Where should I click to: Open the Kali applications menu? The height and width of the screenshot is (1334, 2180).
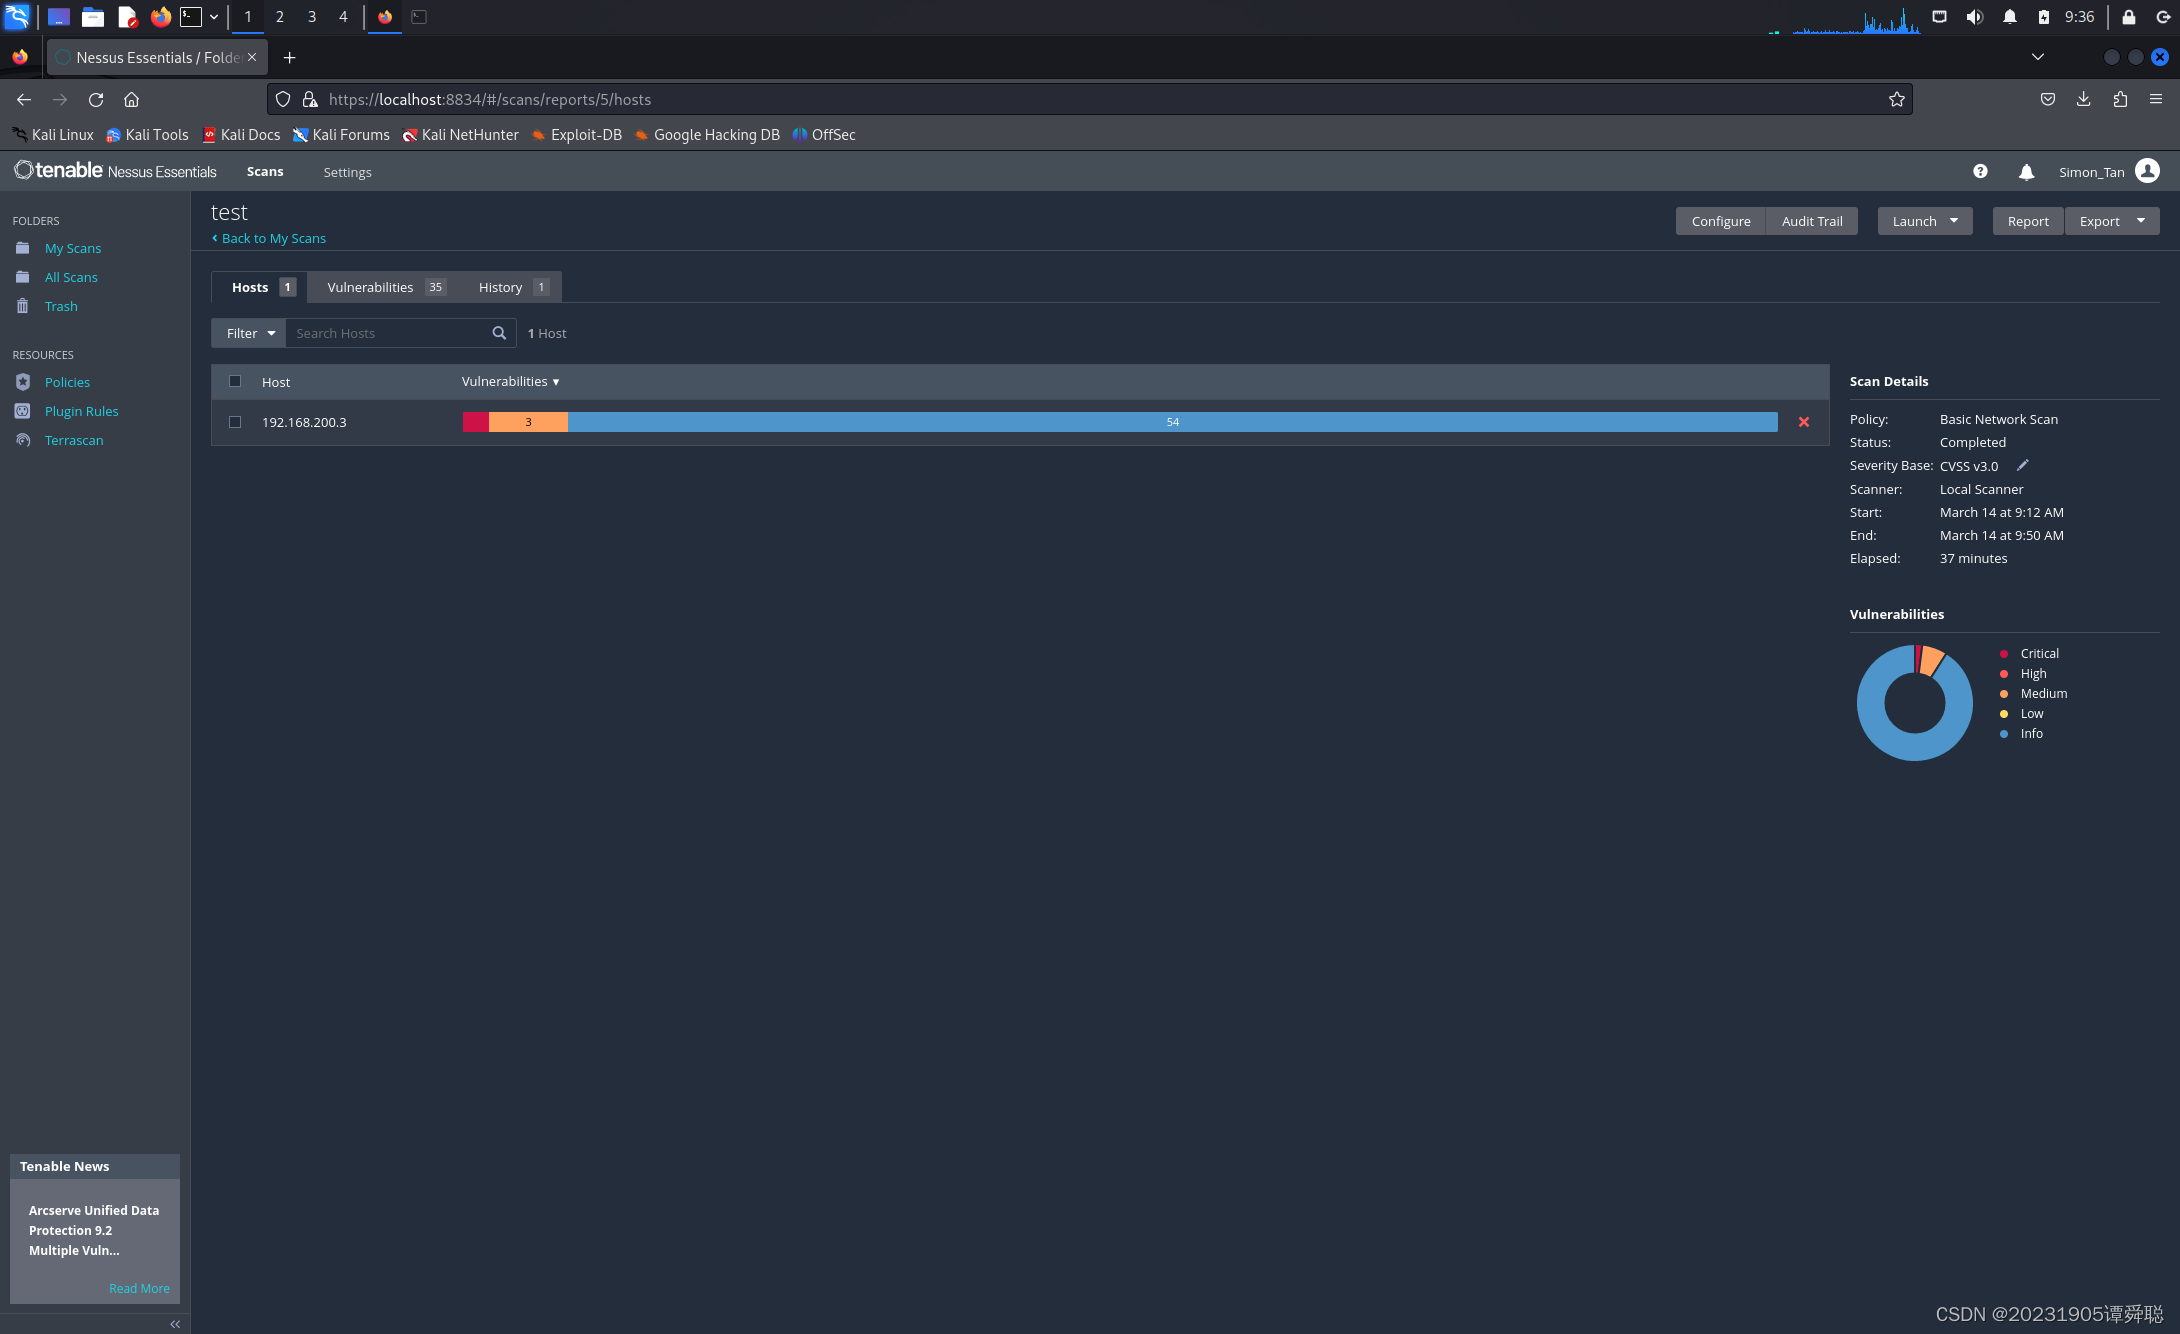[17, 17]
